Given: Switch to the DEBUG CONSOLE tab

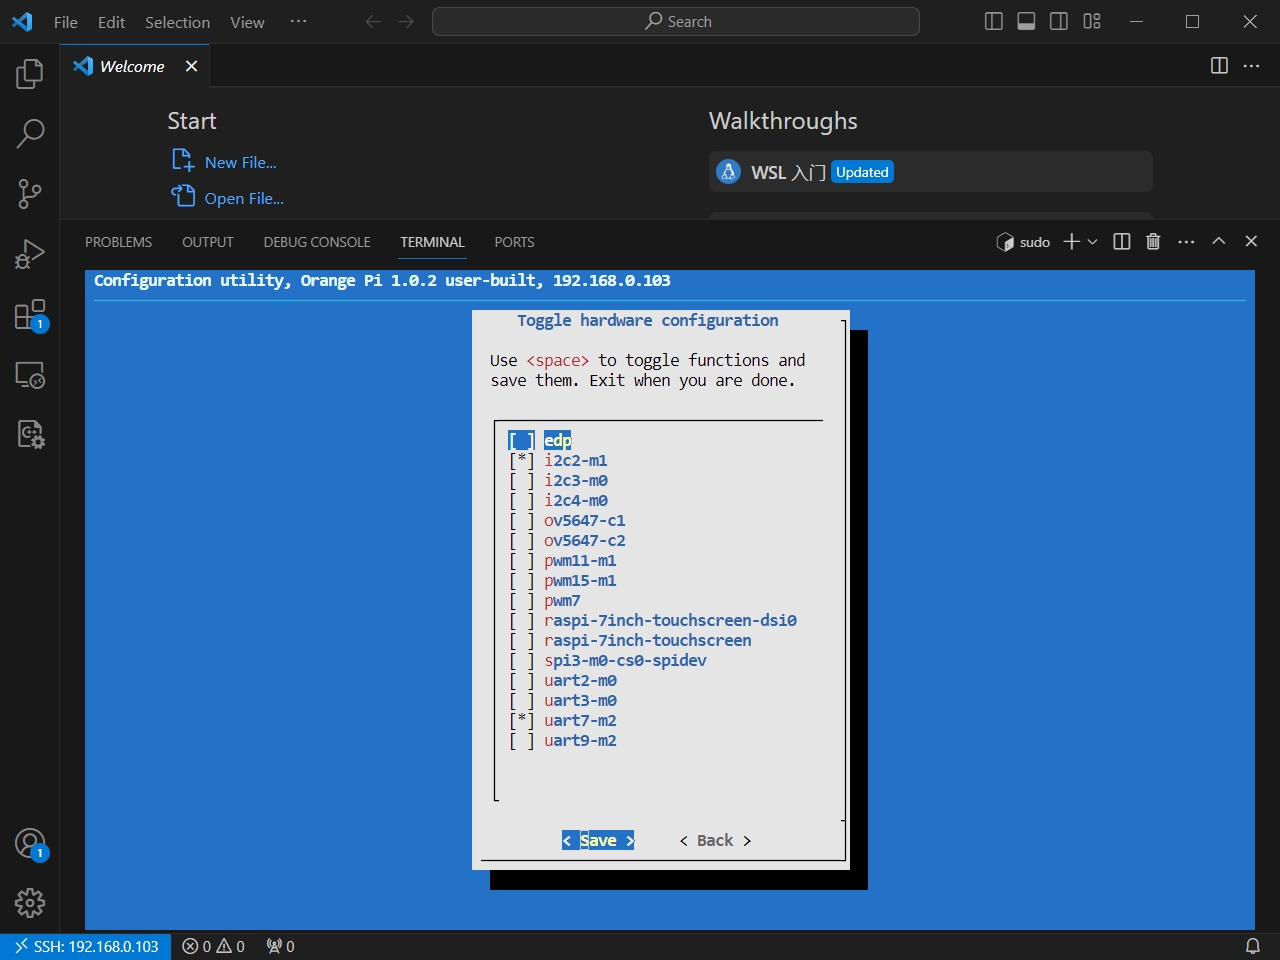Looking at the screenshot, I should (317, 242).
